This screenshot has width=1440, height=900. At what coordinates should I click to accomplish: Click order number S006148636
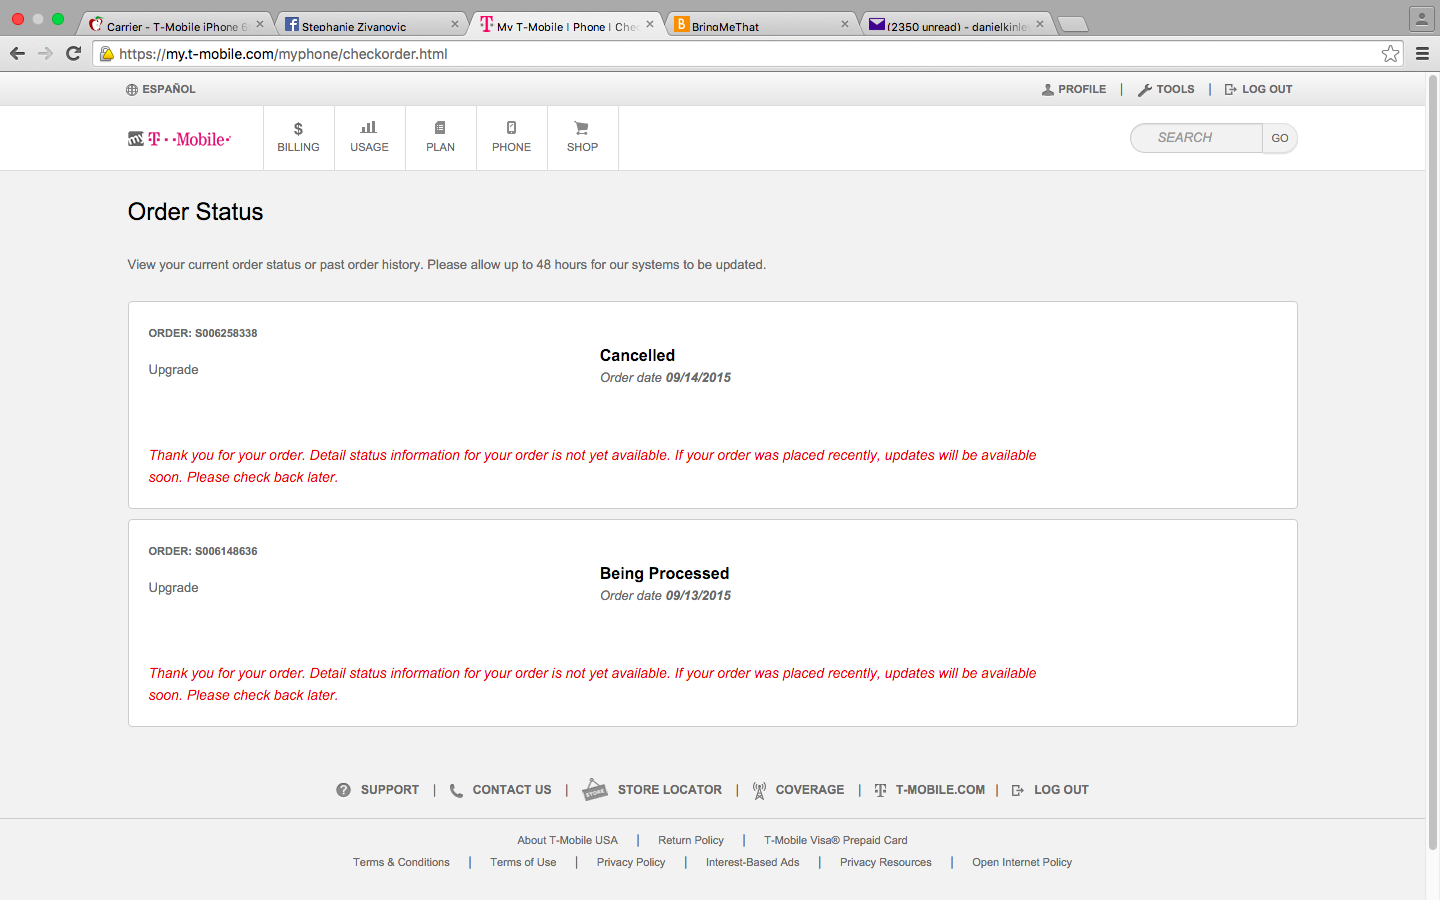click(x=226, y=551)
